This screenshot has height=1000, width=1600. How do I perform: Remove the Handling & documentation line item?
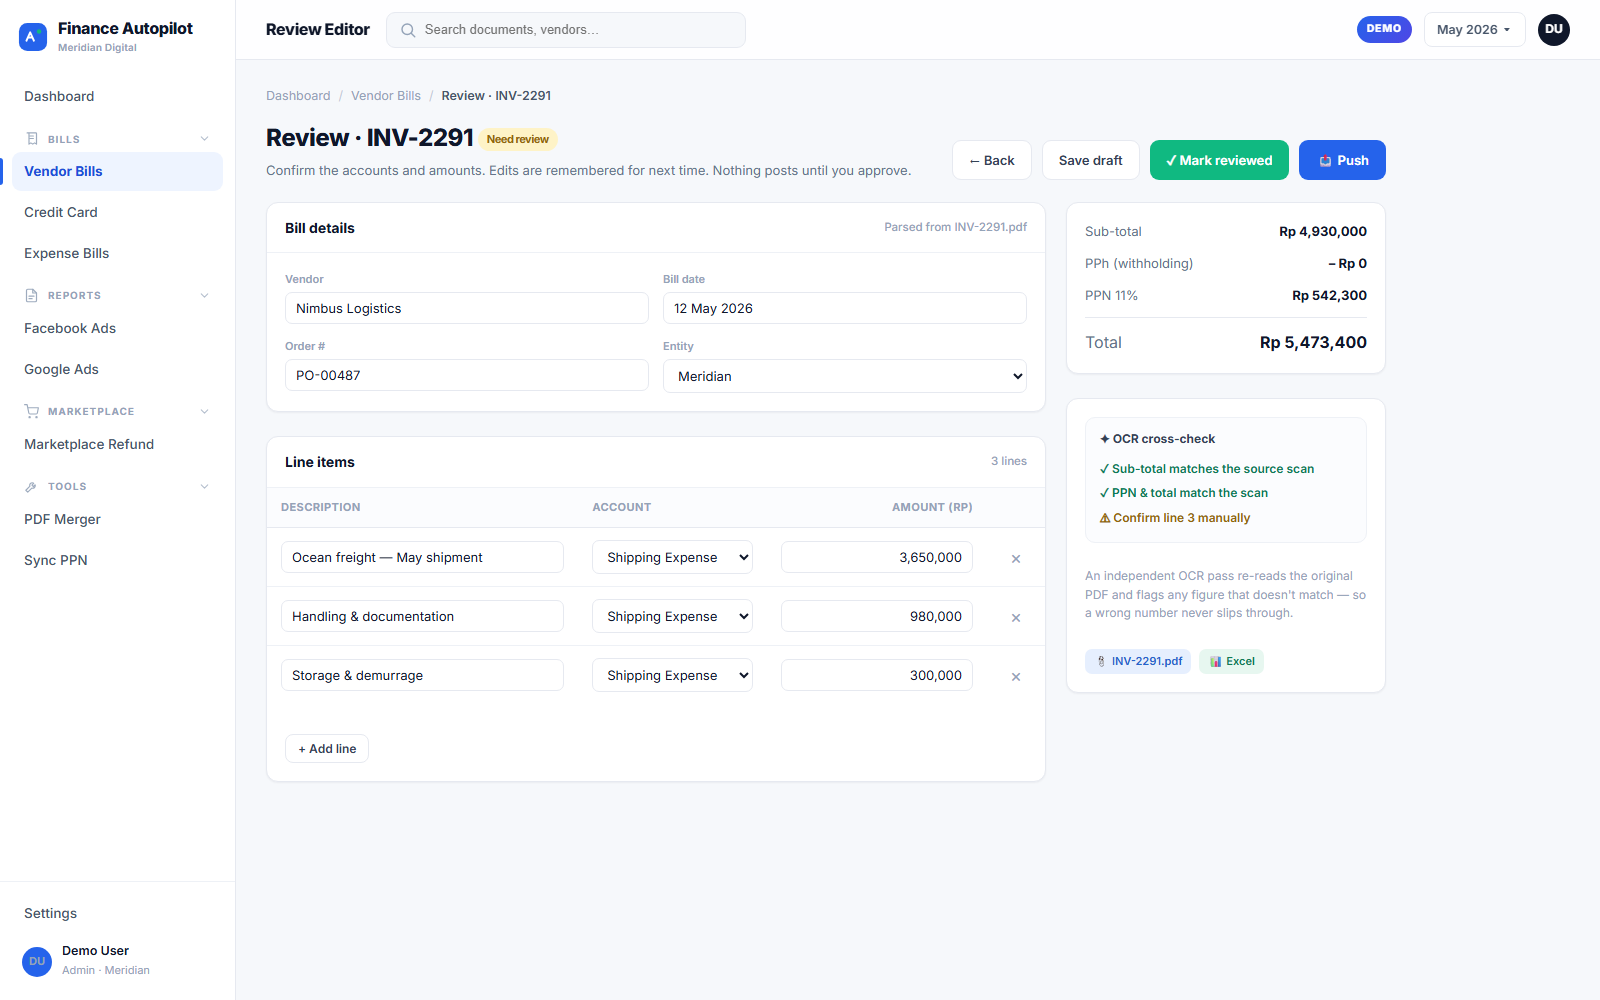click(x=1016, y=618)
